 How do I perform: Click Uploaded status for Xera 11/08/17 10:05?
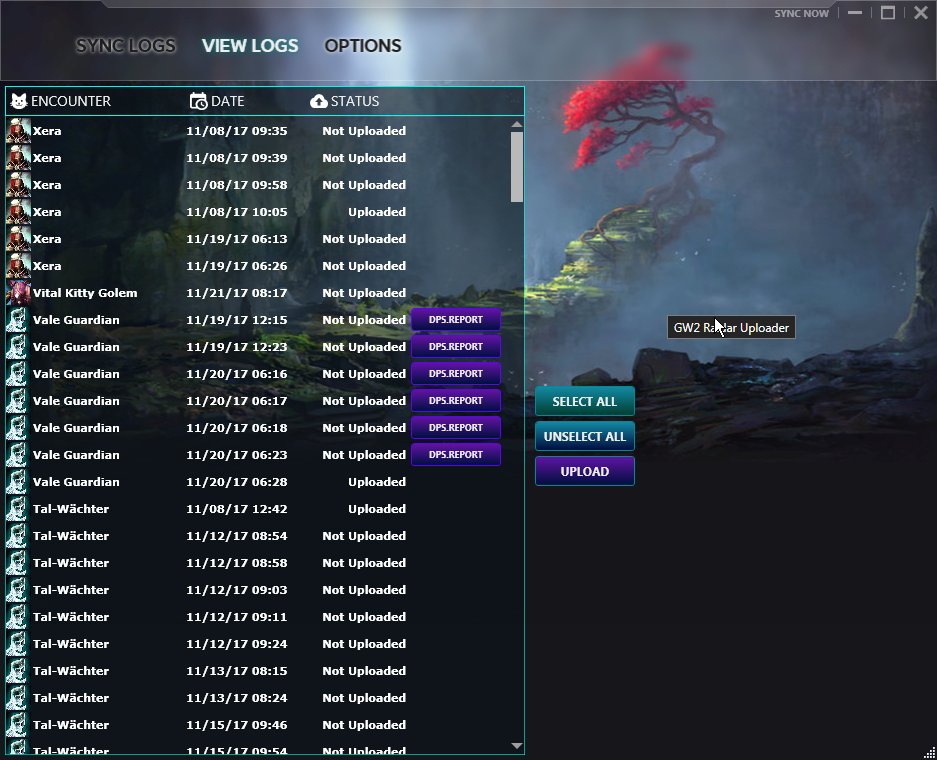tap(377, 212)
